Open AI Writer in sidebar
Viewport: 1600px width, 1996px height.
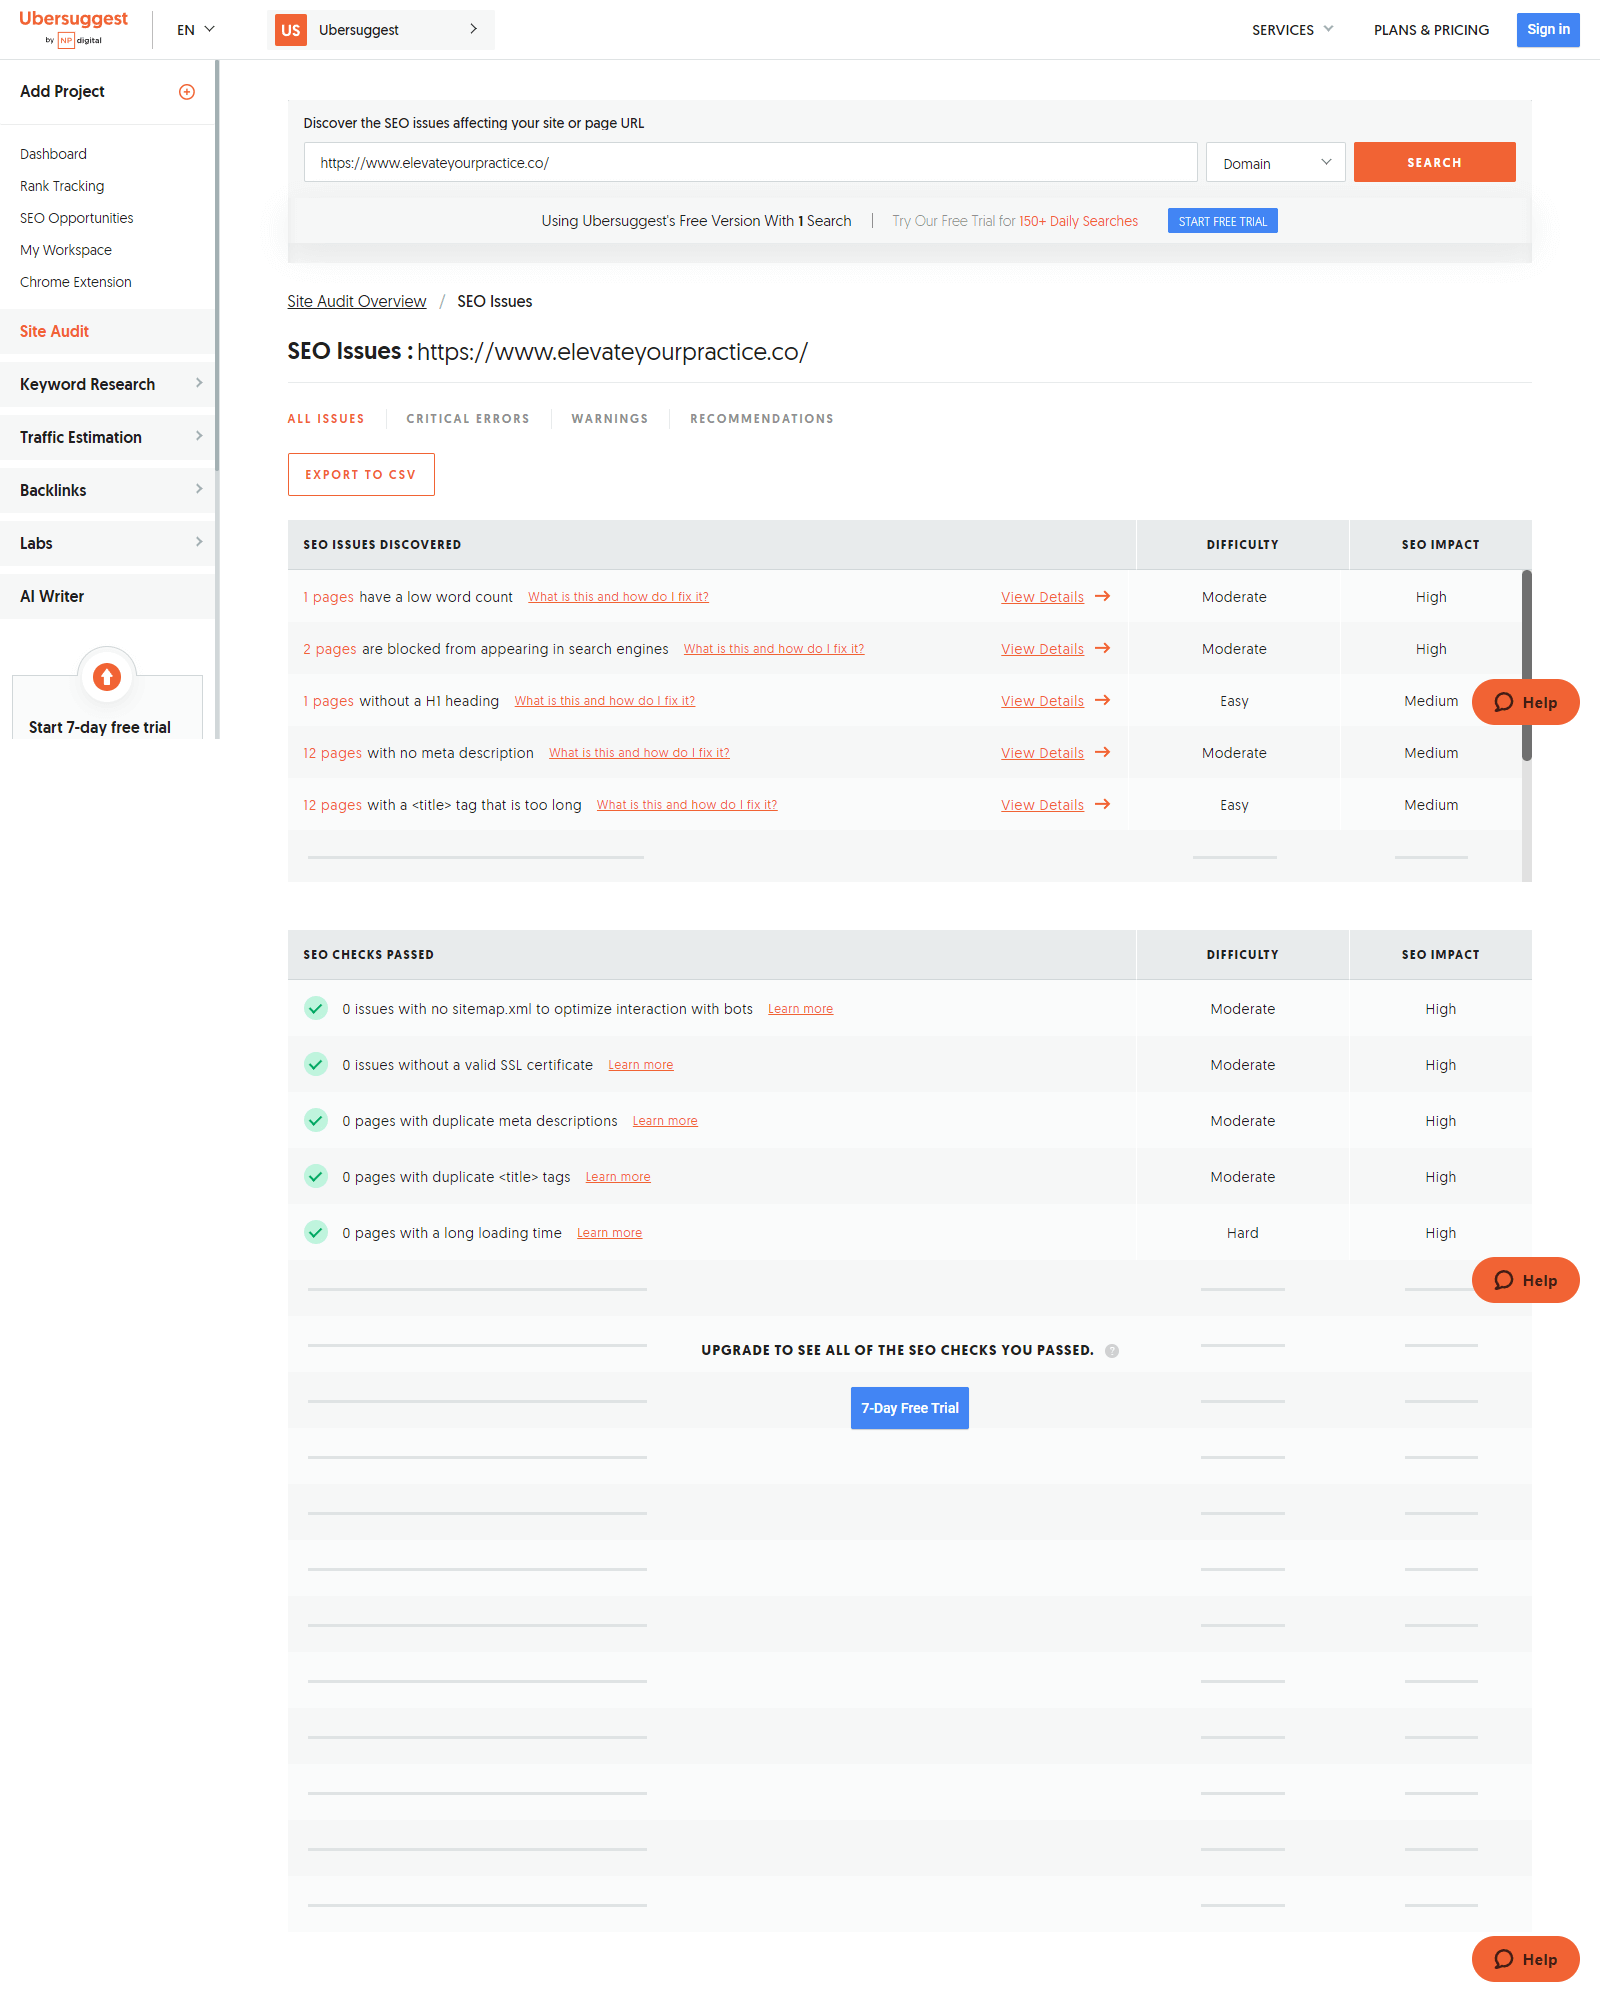point(108,596)
